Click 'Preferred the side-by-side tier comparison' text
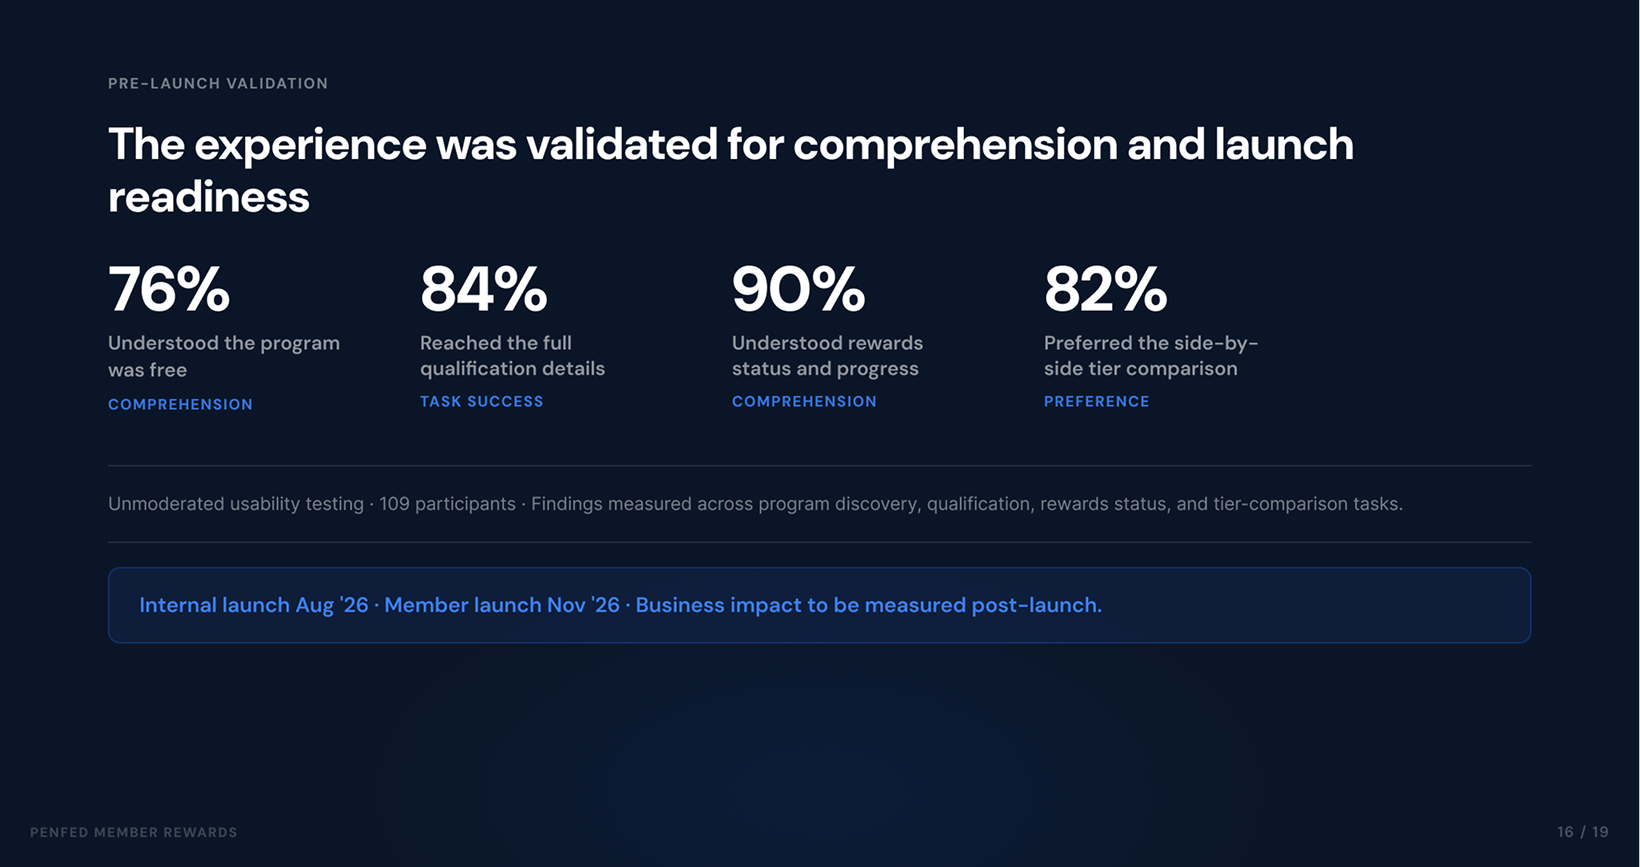 [1151, 355]
